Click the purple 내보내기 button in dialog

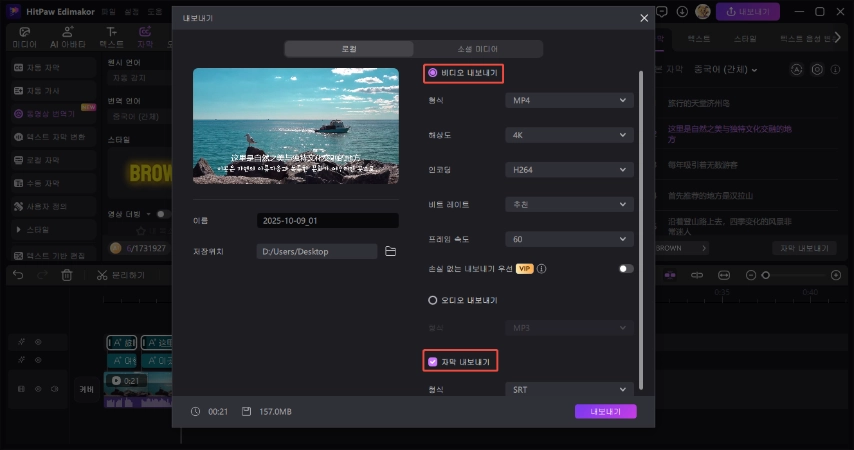click(605, 411)
